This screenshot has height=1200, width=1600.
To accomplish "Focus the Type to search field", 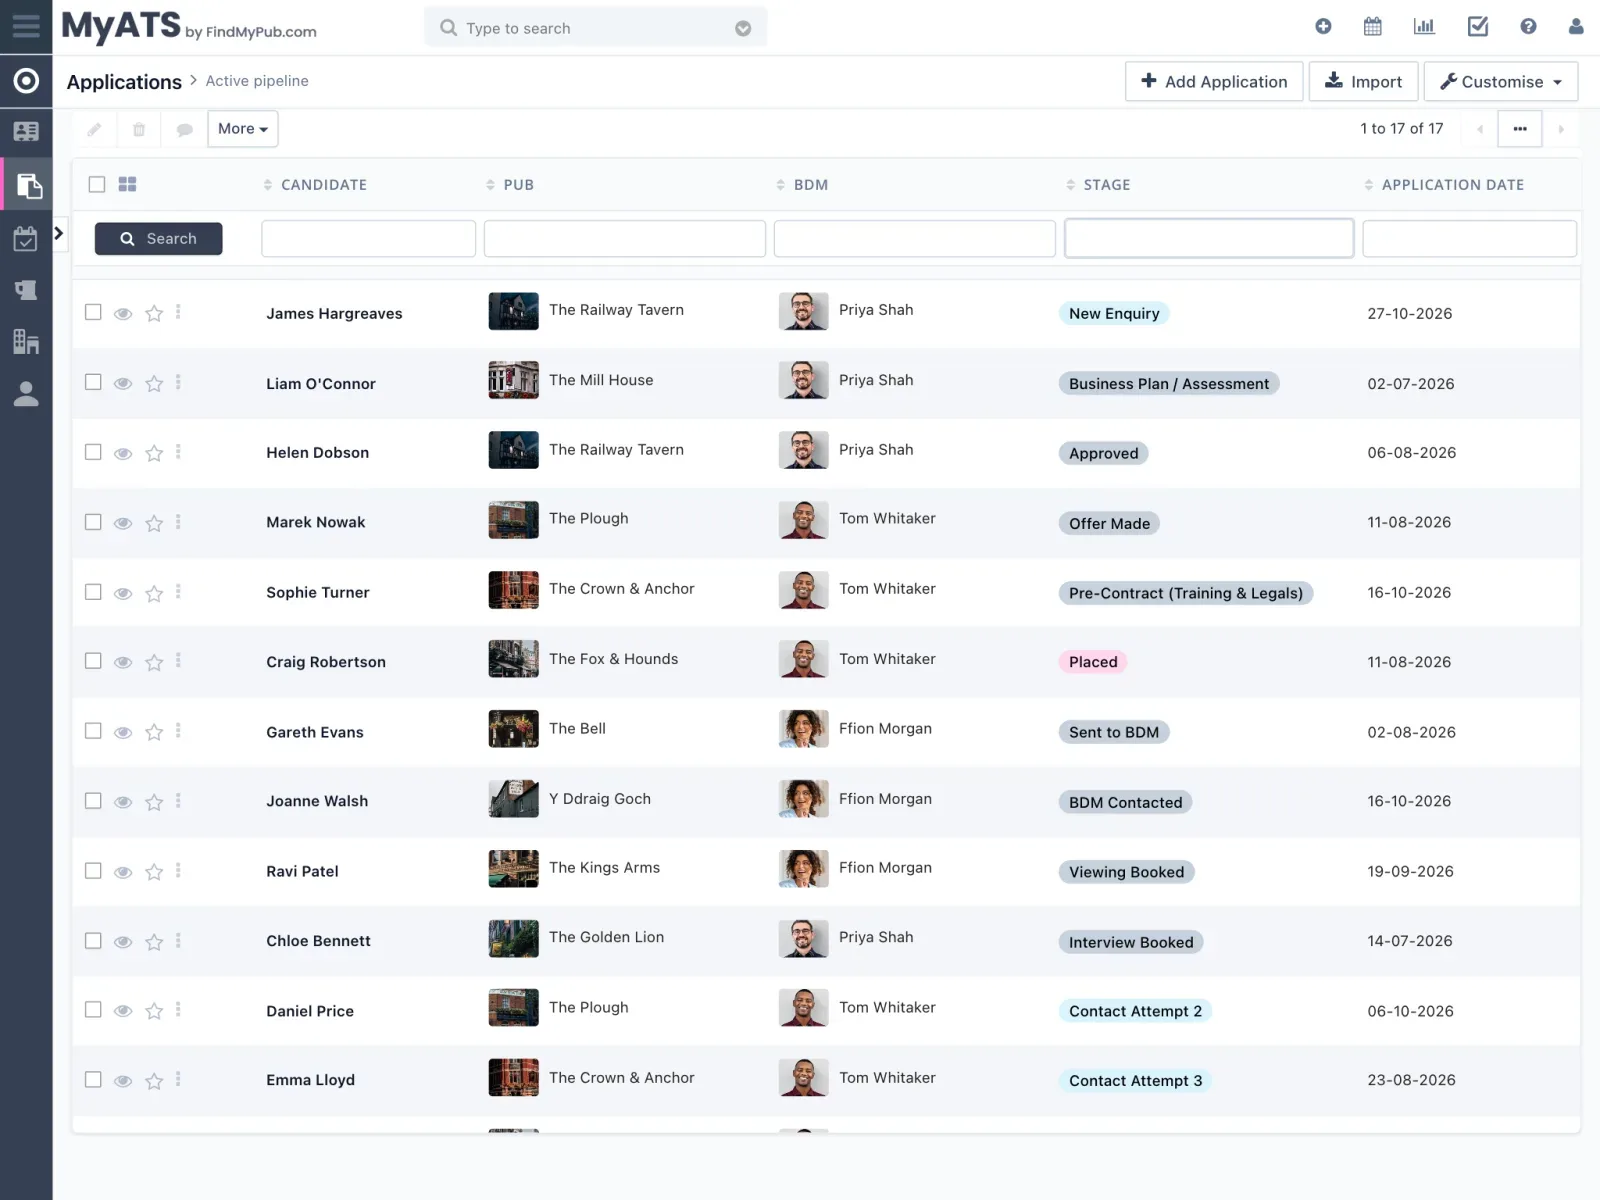I will [596, 28].
